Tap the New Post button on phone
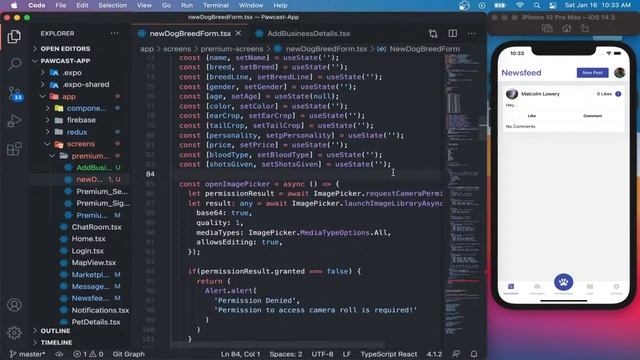The image size is (640, 360). [592, 73]
